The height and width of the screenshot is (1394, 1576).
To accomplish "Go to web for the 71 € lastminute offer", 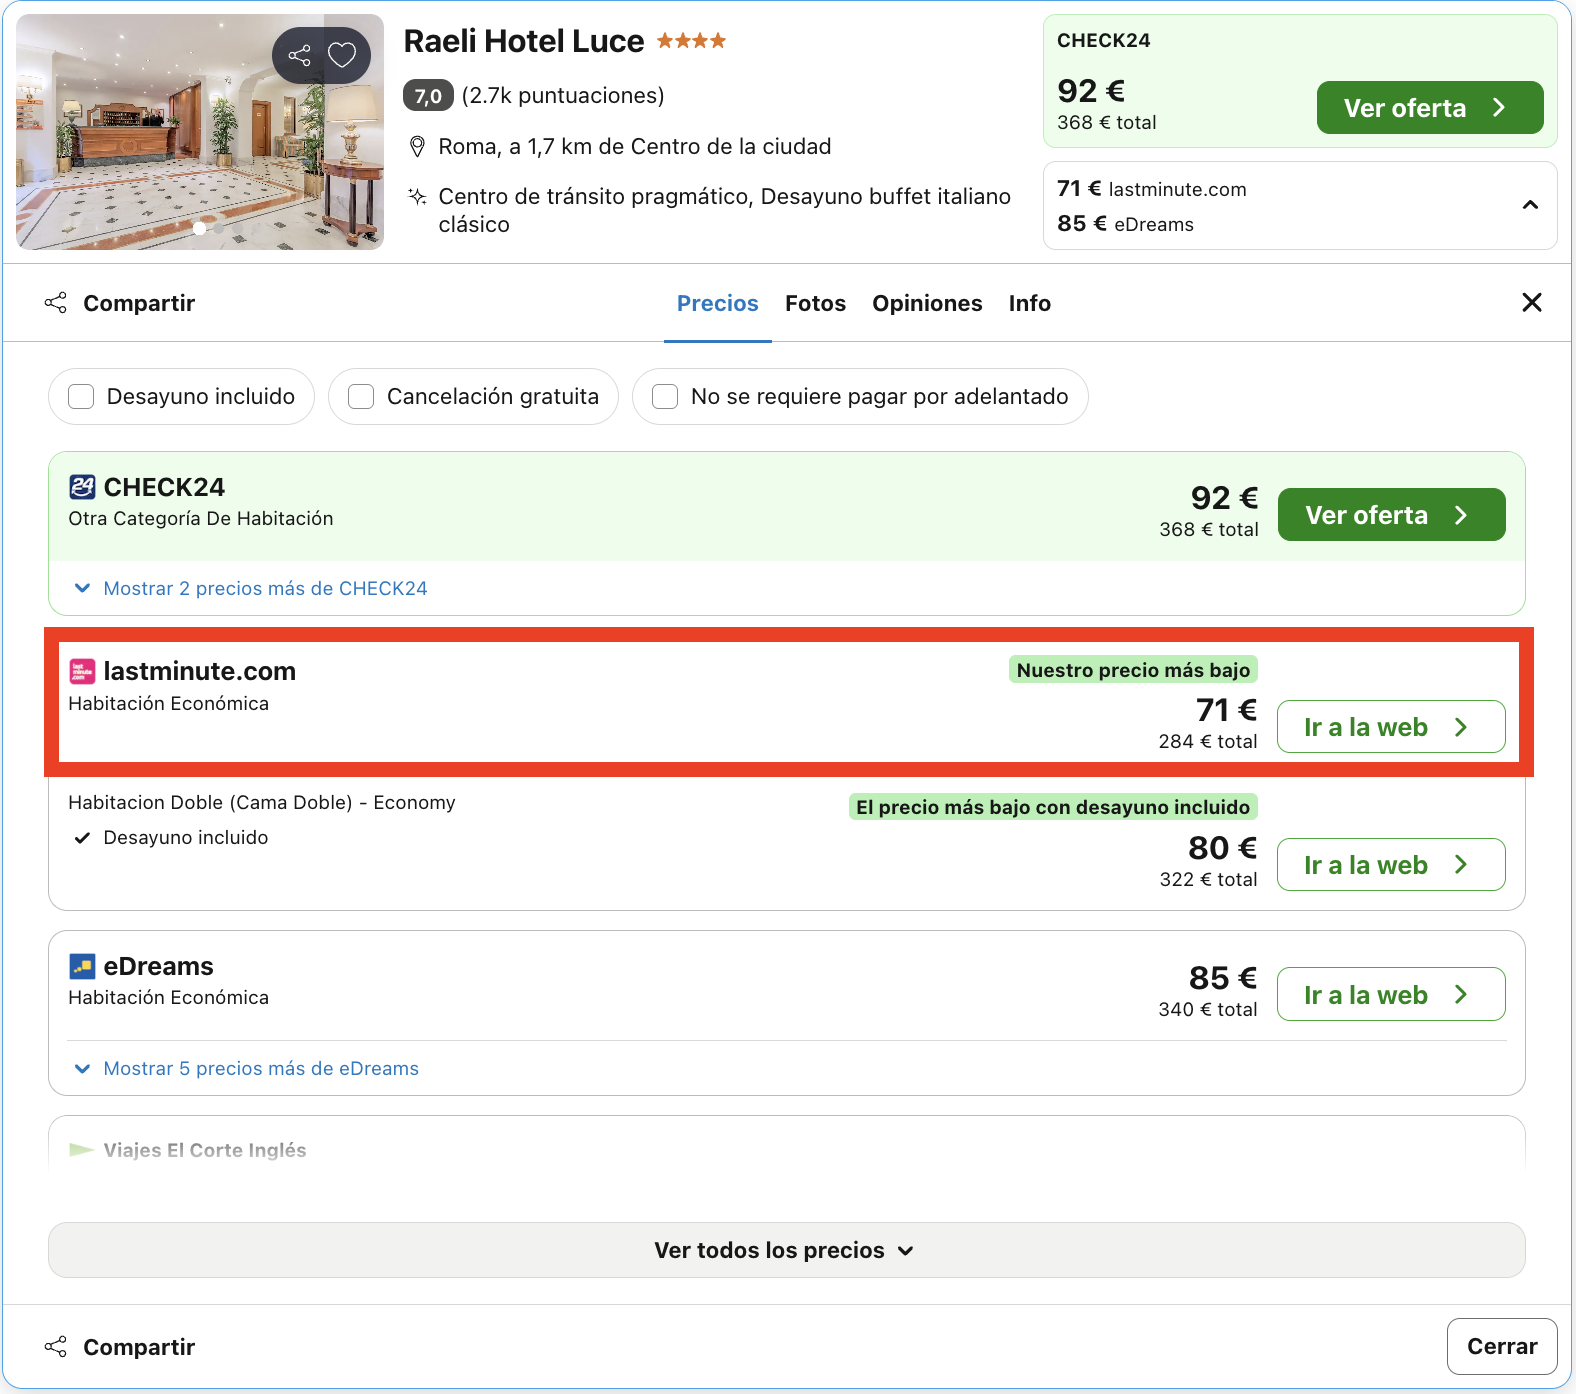I will point(1391,727).
